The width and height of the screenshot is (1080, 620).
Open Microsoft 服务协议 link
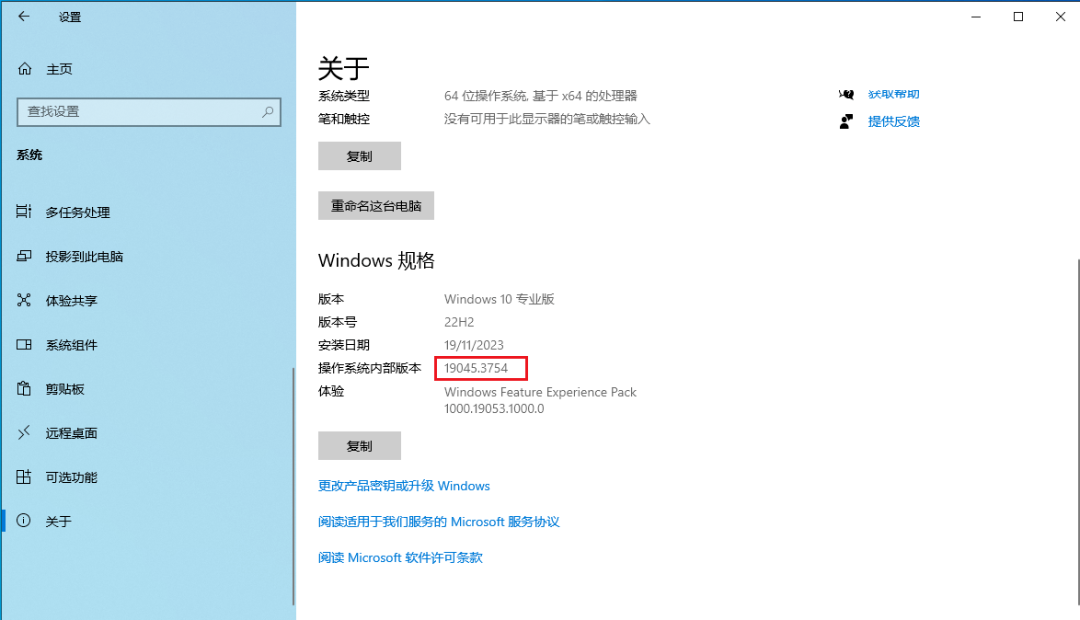coord(439,521)
